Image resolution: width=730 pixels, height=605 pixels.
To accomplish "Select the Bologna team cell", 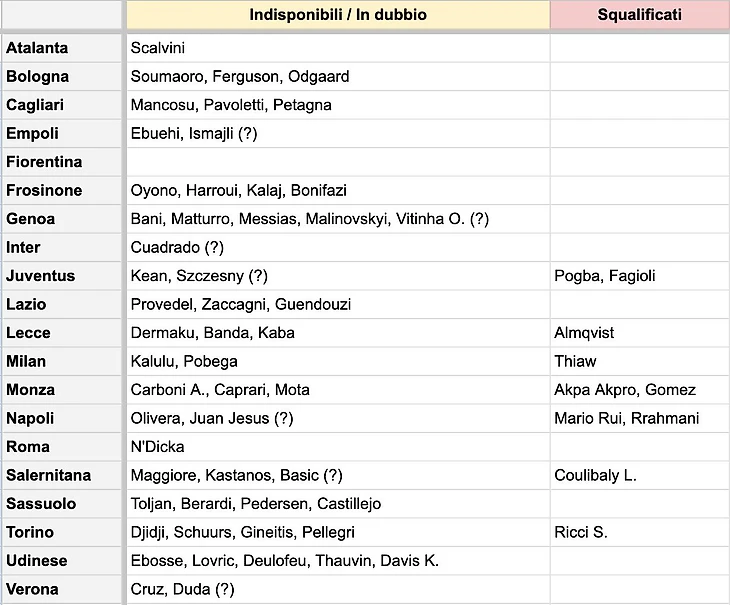I will [61, 76].
